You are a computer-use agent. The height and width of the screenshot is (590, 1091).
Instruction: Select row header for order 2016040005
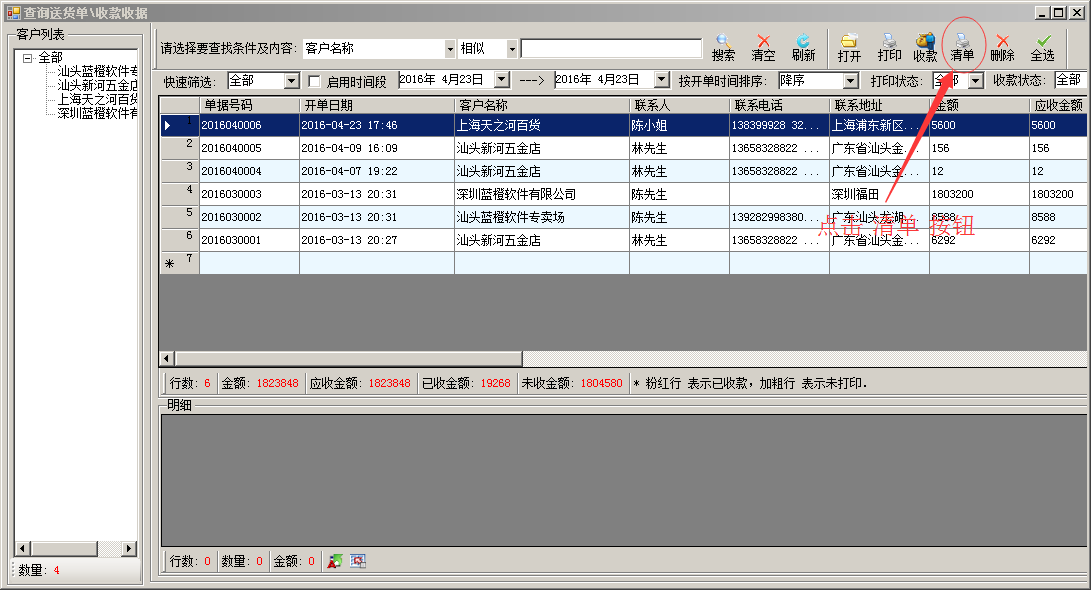point(180,148)
